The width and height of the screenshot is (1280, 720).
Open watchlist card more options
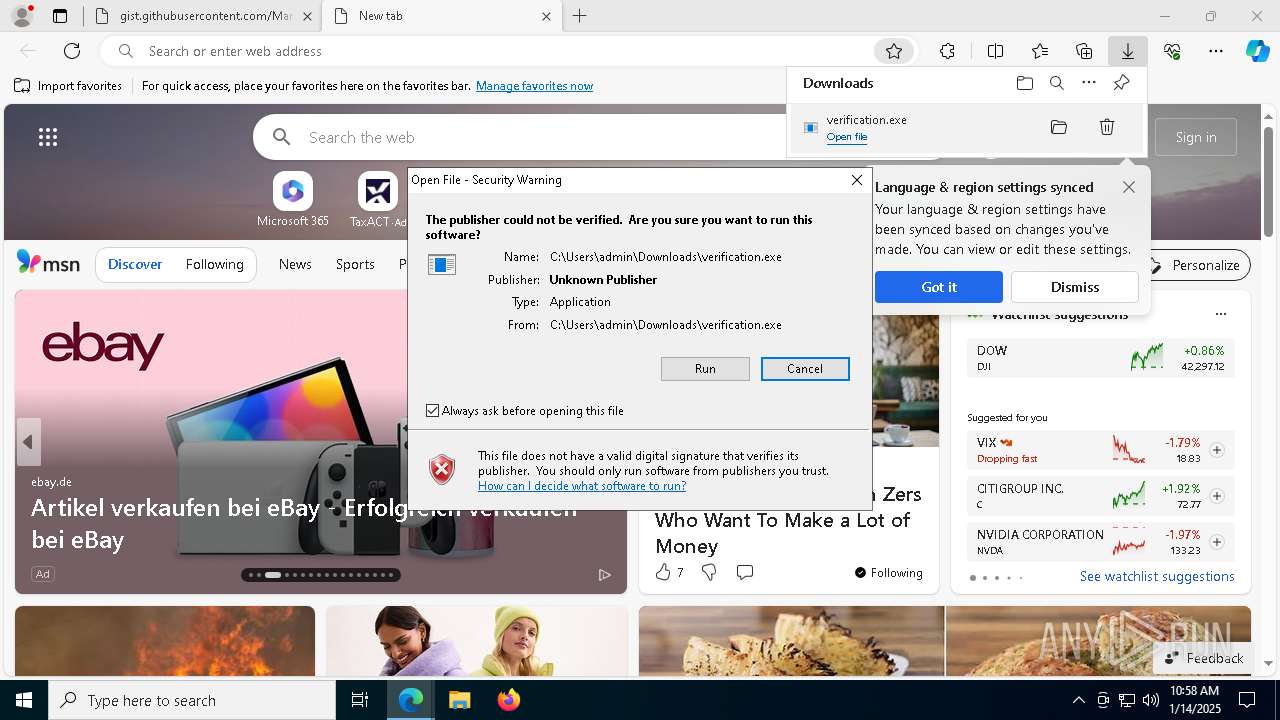(x=1220, y=314)
